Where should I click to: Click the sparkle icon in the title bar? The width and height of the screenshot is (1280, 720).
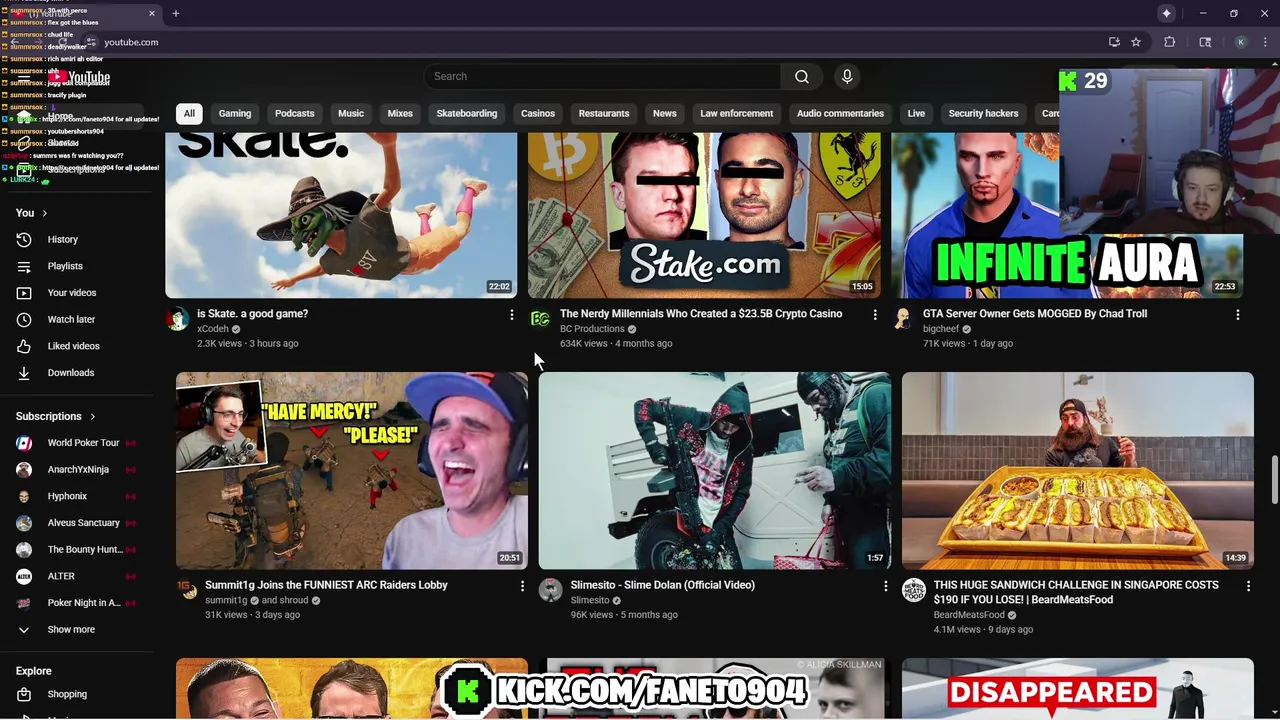click(x=1166, y=13)
